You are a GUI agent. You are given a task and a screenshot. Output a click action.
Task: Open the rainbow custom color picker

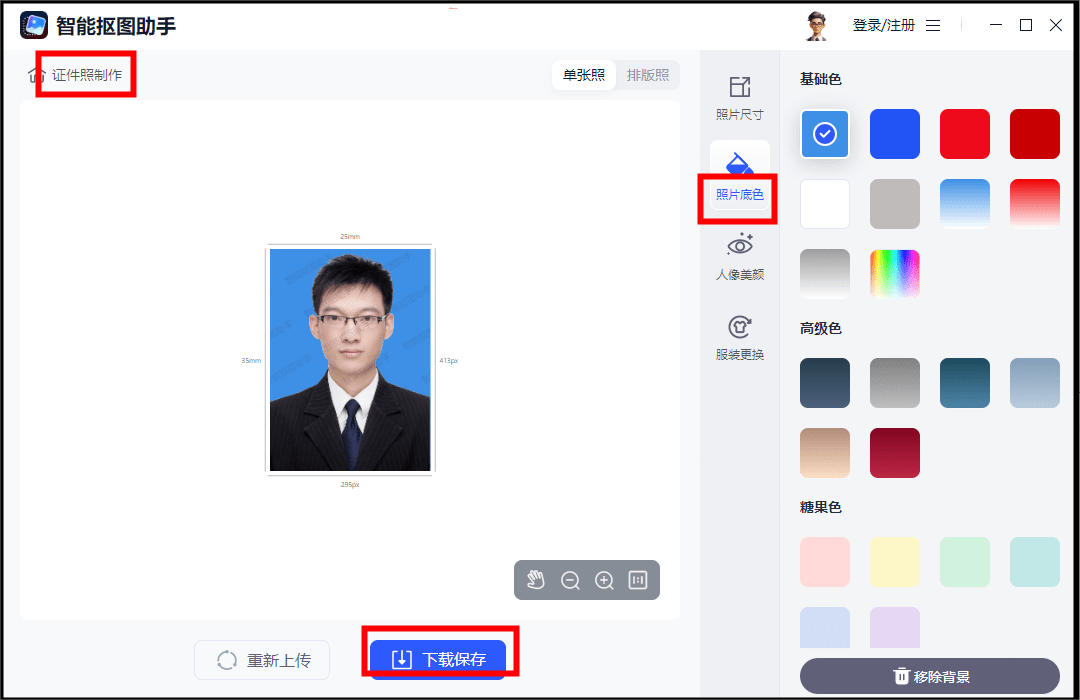click(x=895, y=274)
